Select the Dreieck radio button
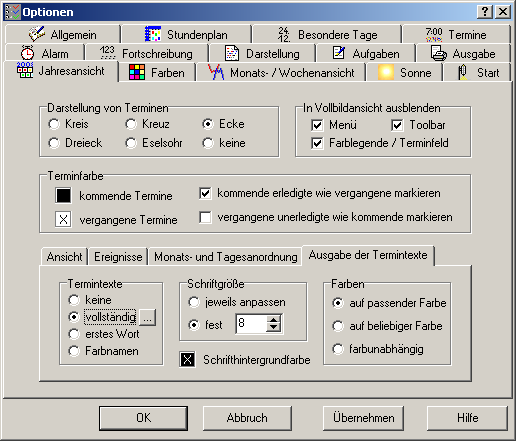This screenshot has width=516, height=441. pos(54,143)
